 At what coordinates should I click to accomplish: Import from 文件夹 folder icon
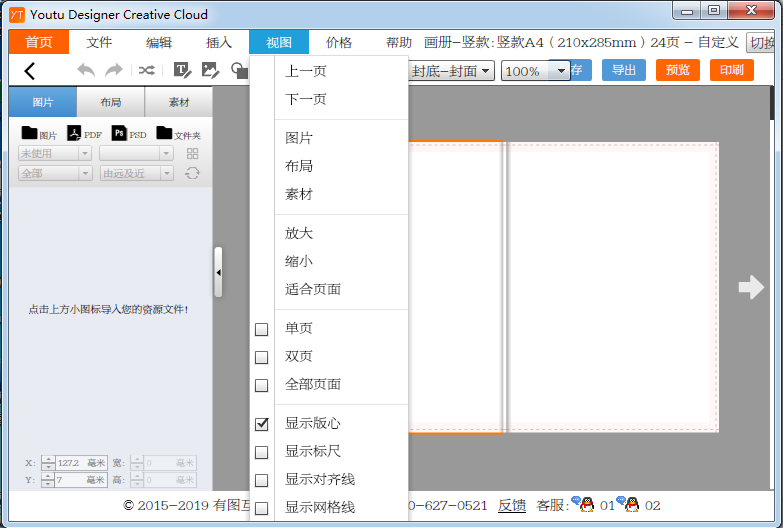pyautogui.click(x=164, y=133)
